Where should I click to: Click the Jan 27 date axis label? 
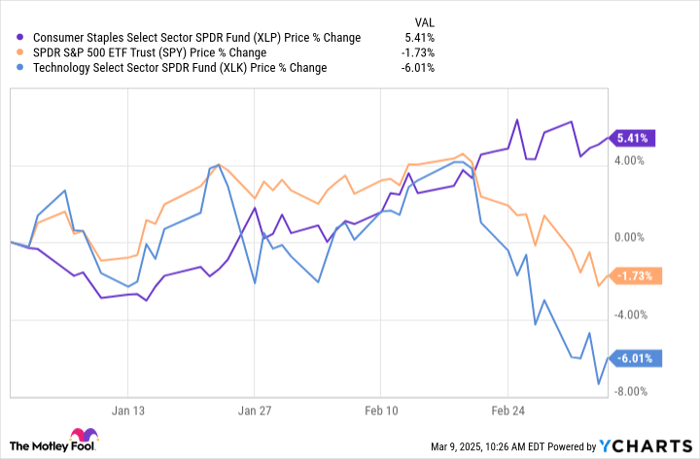pos(255,409)
